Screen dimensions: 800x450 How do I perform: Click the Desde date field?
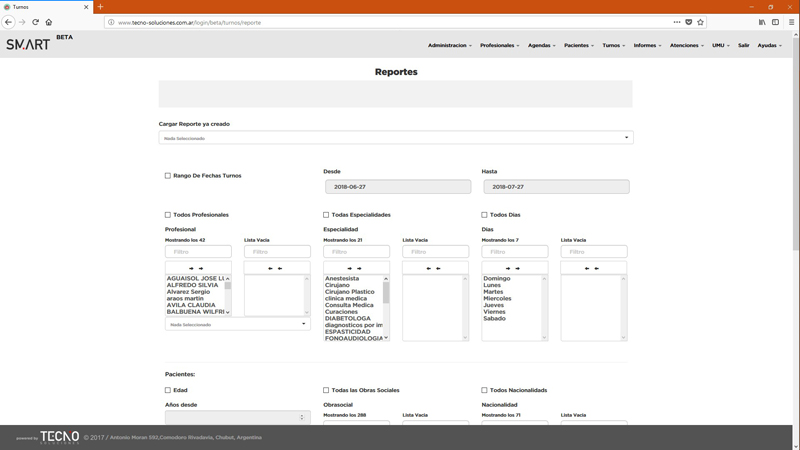point(398,187)
